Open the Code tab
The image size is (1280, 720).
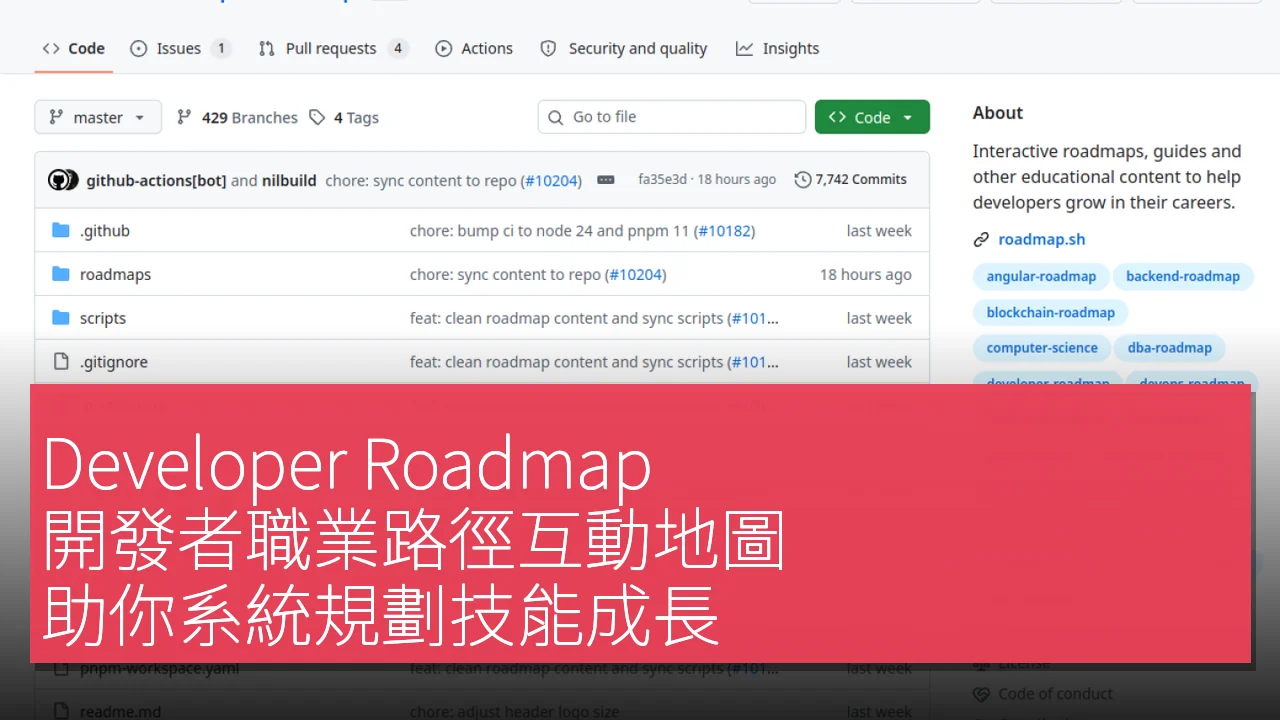tap(74, 48)
